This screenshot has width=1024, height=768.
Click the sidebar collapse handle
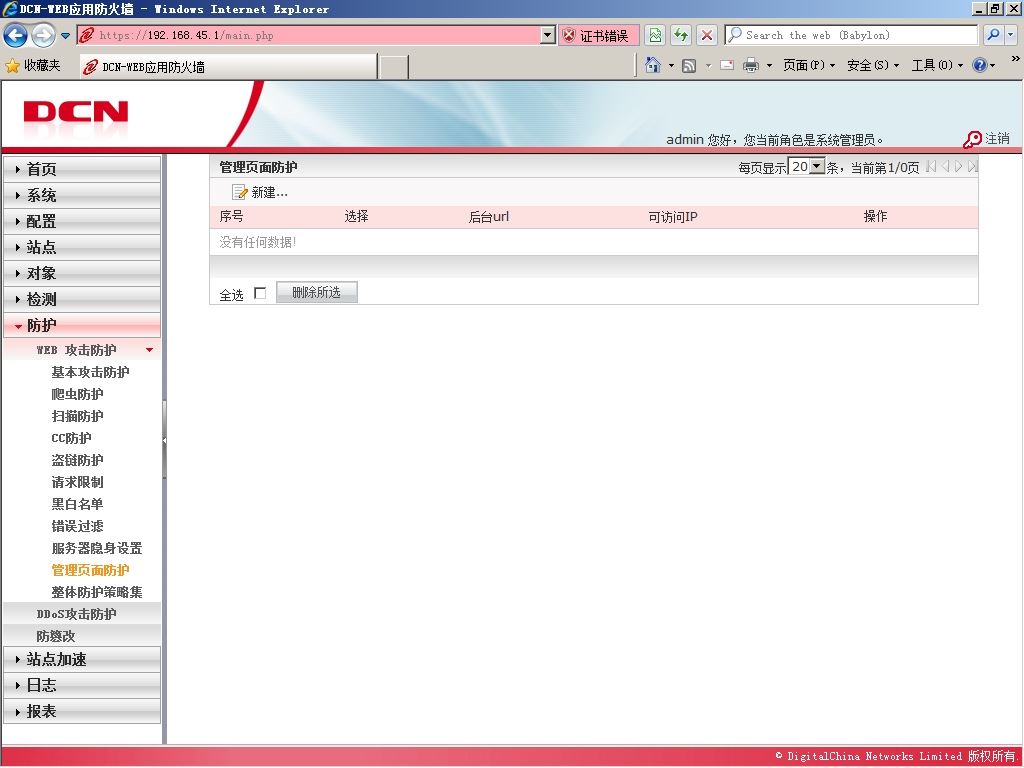[165, 441]
